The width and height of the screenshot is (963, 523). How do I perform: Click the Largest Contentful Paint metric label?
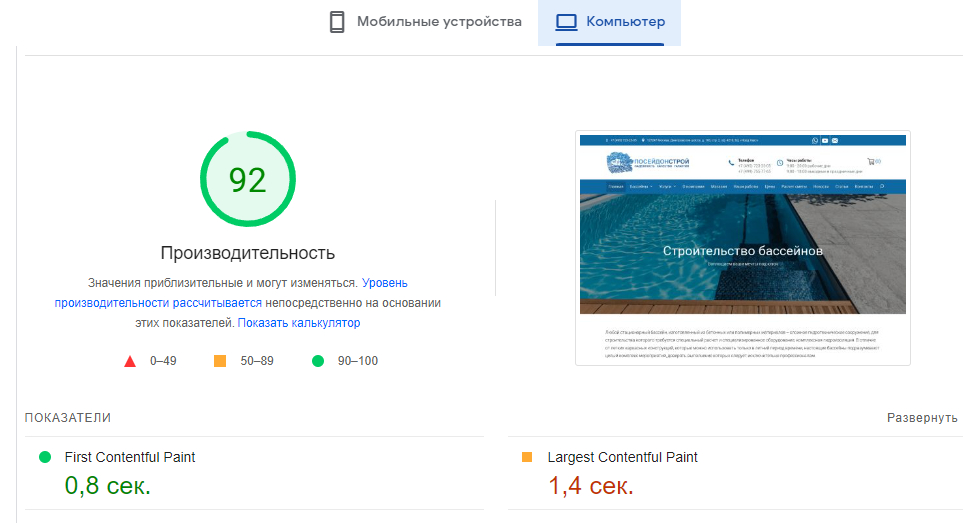(x=622, y=457)
